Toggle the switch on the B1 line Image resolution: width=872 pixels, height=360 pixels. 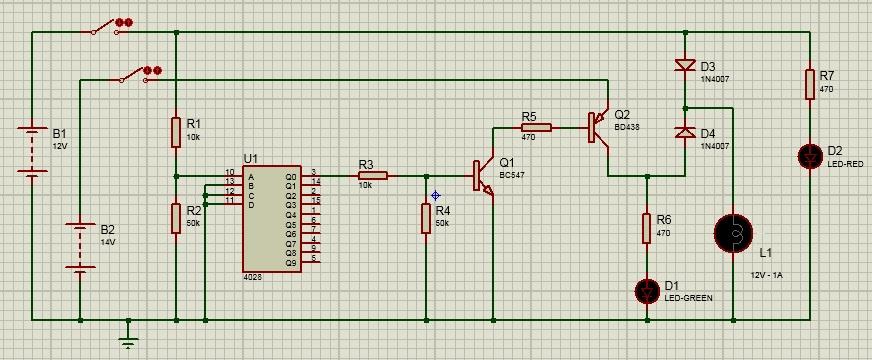[x=109, y=27]
